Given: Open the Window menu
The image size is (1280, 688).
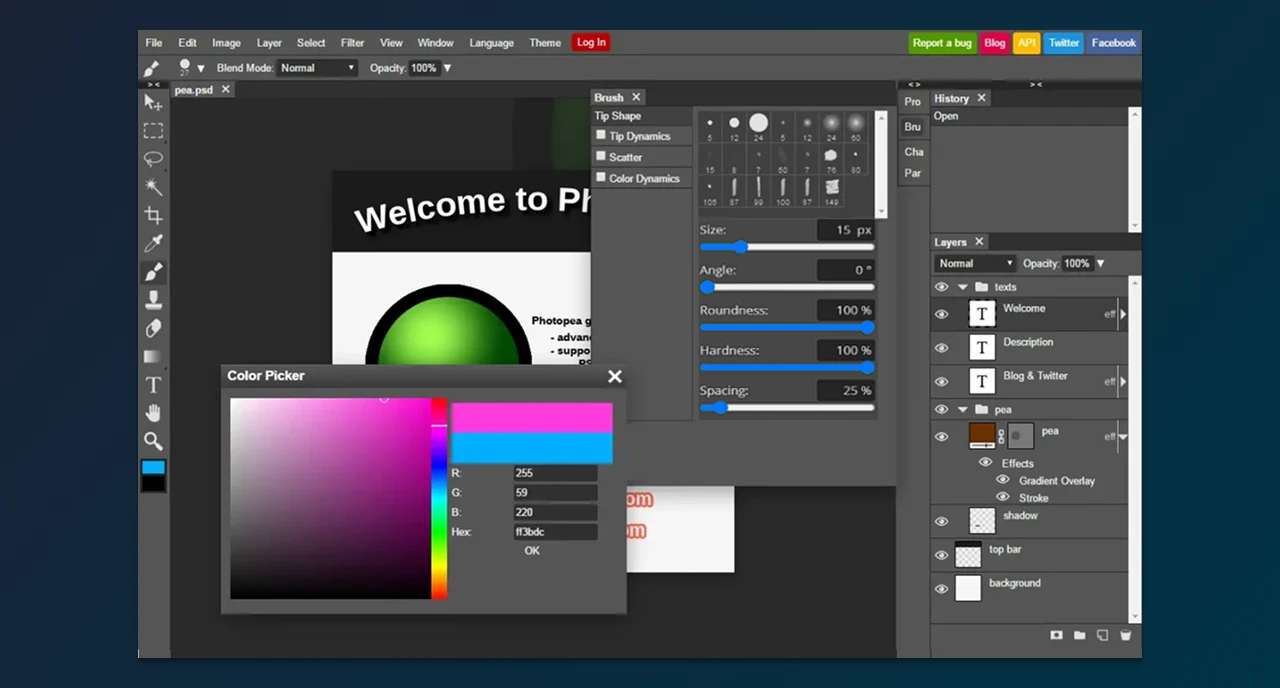Looking at the screenshot, I should pyautogui.click(x=435, y=43).
